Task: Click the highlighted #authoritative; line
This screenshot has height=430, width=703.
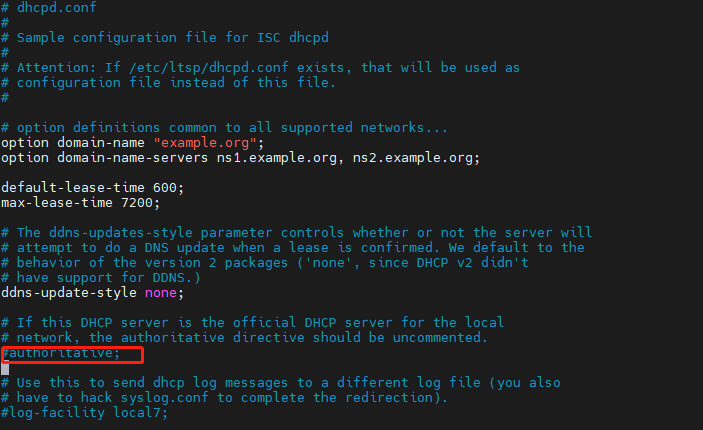Action: [x=61, y=353]
